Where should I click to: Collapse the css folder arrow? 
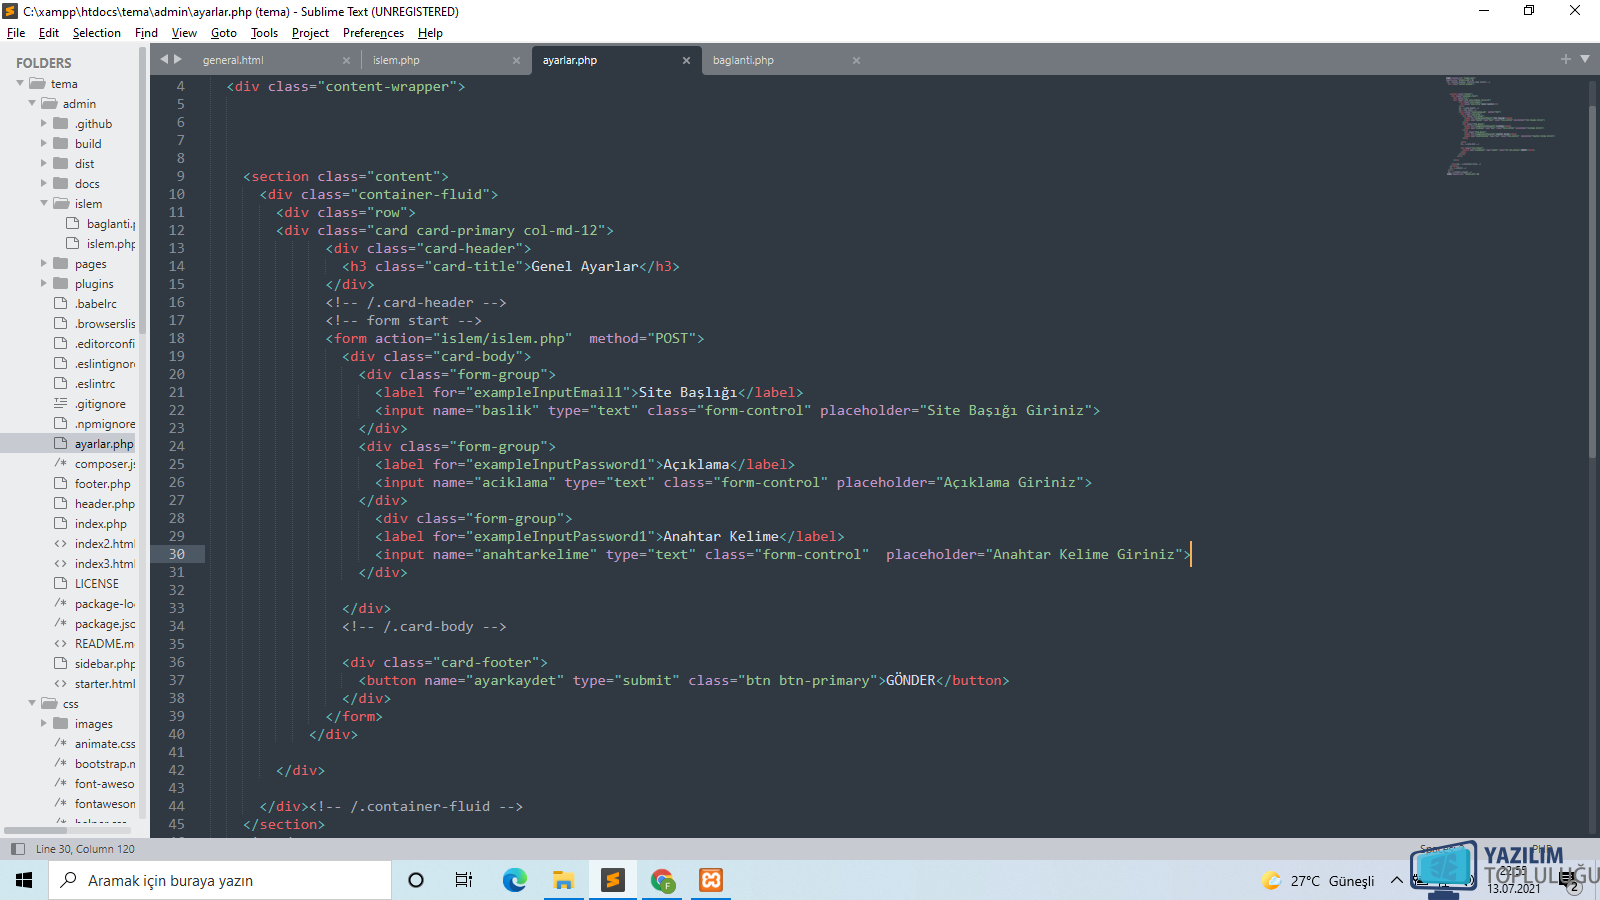click(32, 704)
